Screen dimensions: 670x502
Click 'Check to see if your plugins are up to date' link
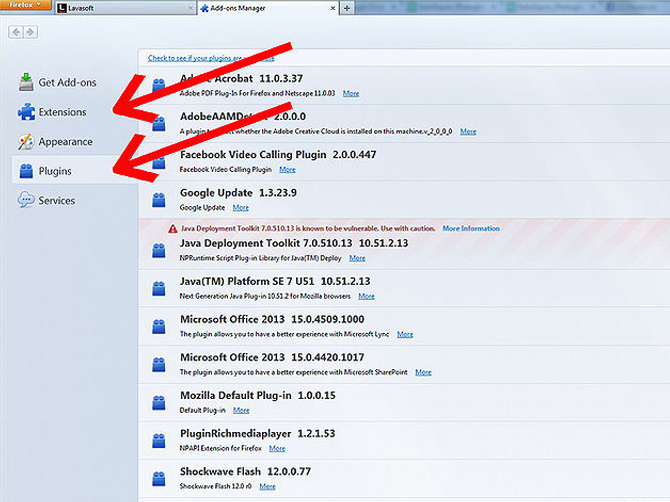point(211,58)
